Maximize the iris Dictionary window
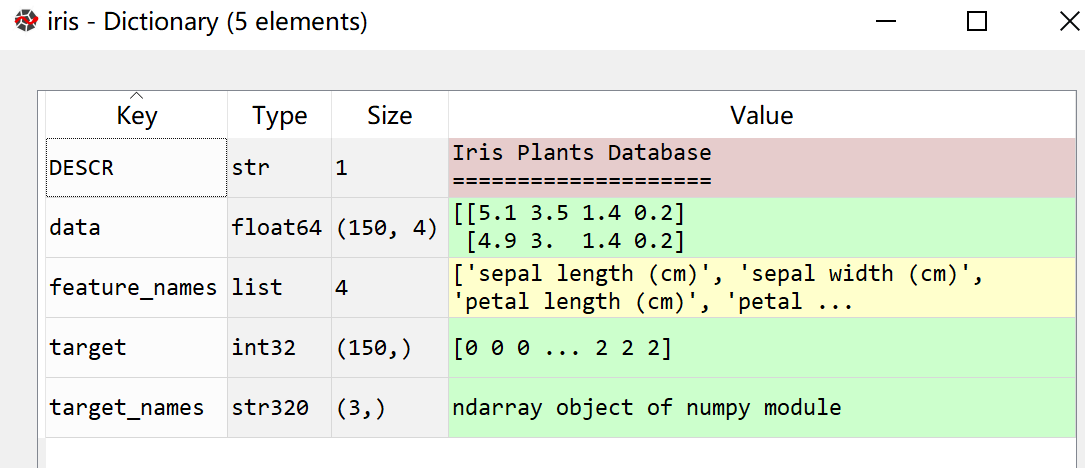The height and width of the screenshot is (468, 1085). click(x=977, y=21)
